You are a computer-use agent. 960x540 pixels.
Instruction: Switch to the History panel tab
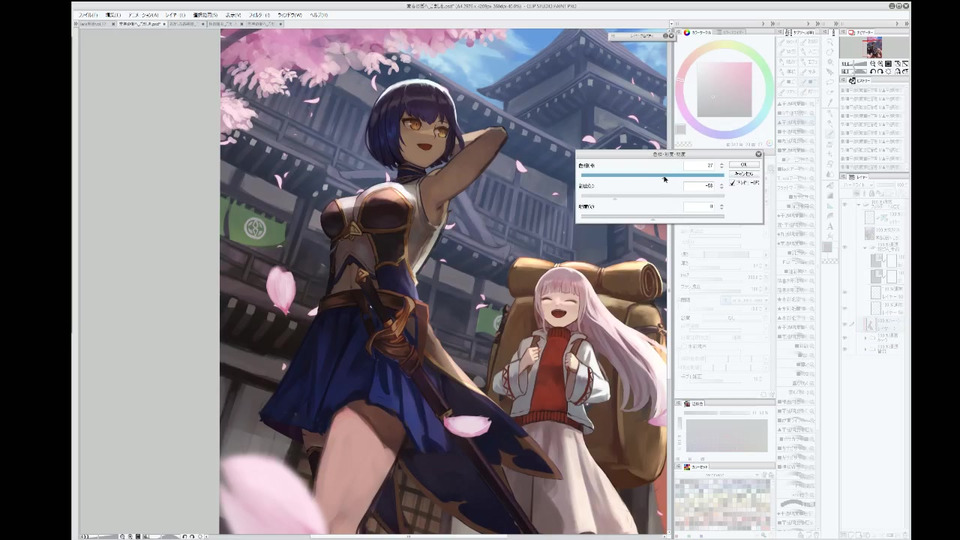(861, 80)
